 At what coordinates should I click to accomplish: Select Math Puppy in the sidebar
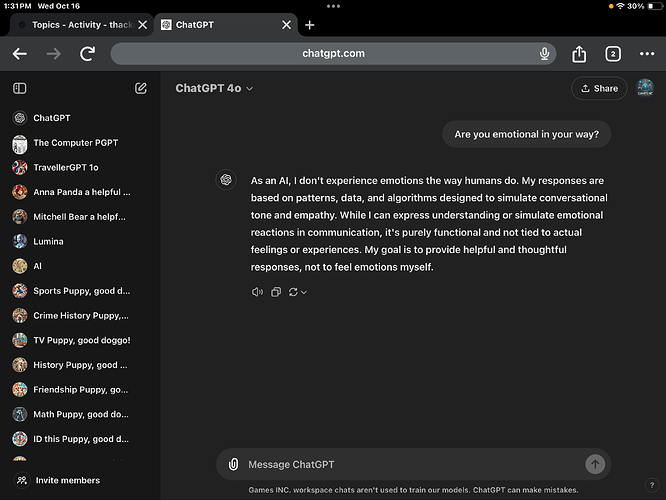tap(80, 414)
